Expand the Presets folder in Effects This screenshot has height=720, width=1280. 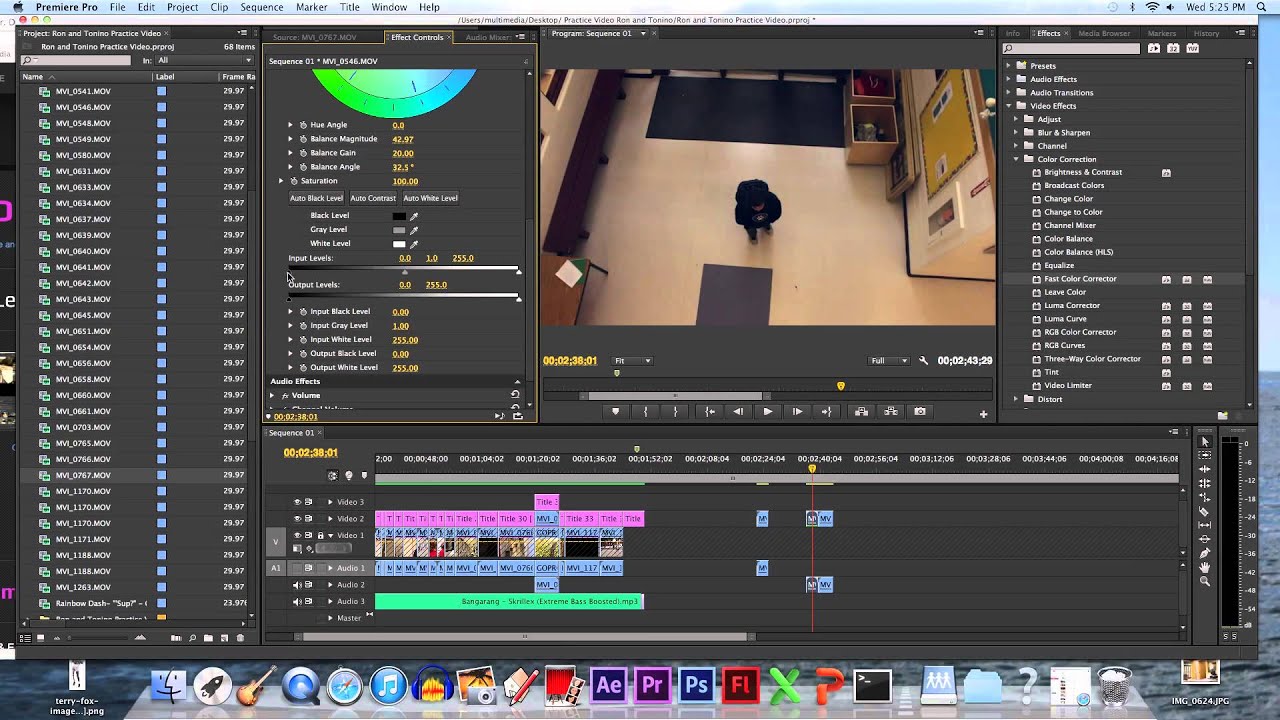(1008, 66)
